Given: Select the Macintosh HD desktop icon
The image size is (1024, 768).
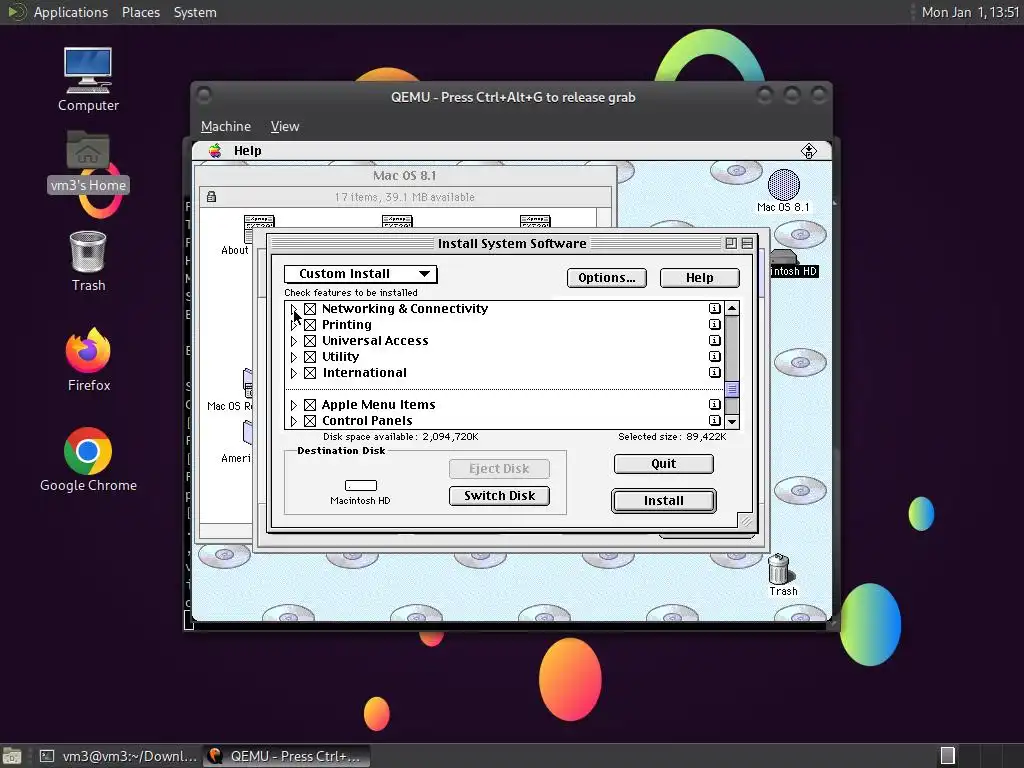Looking at the screenshot, I should [793, 264].
